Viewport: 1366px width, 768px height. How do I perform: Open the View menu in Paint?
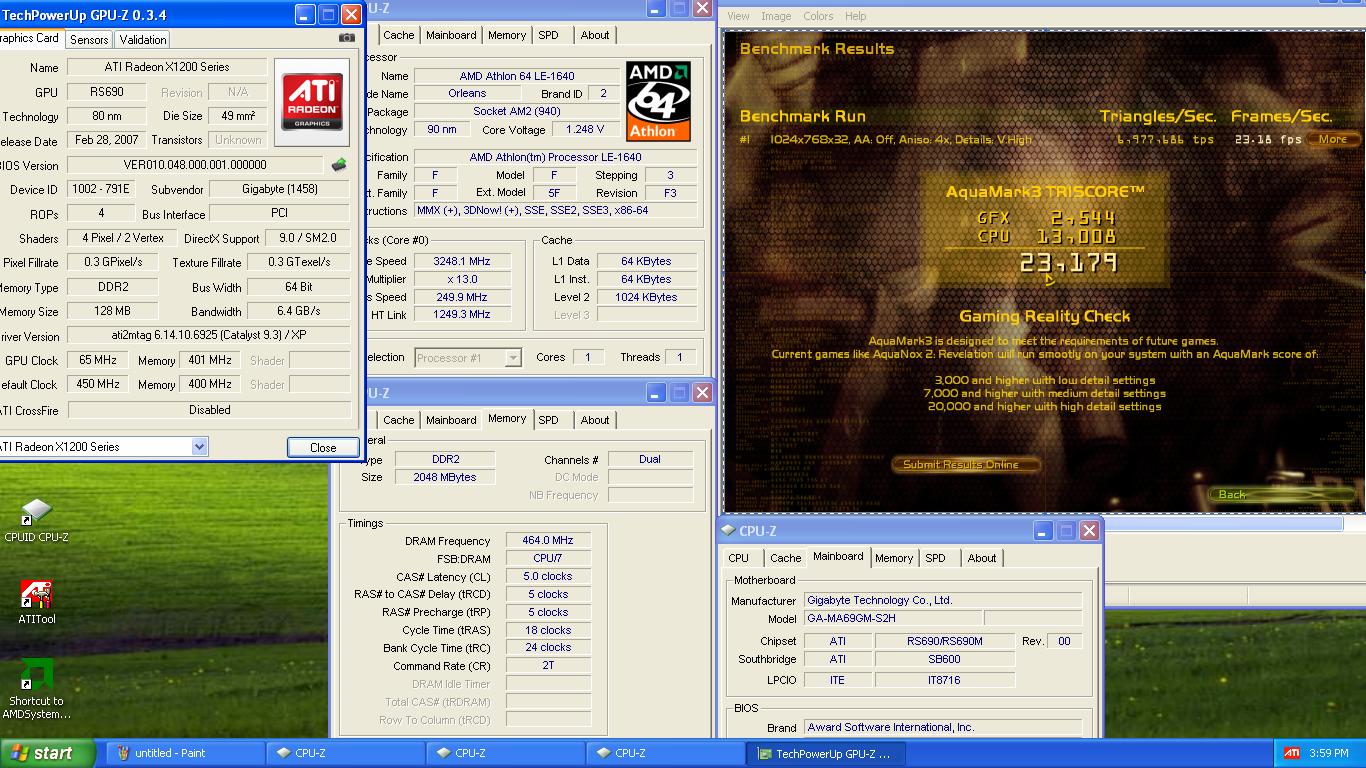[x=738, y=16]
